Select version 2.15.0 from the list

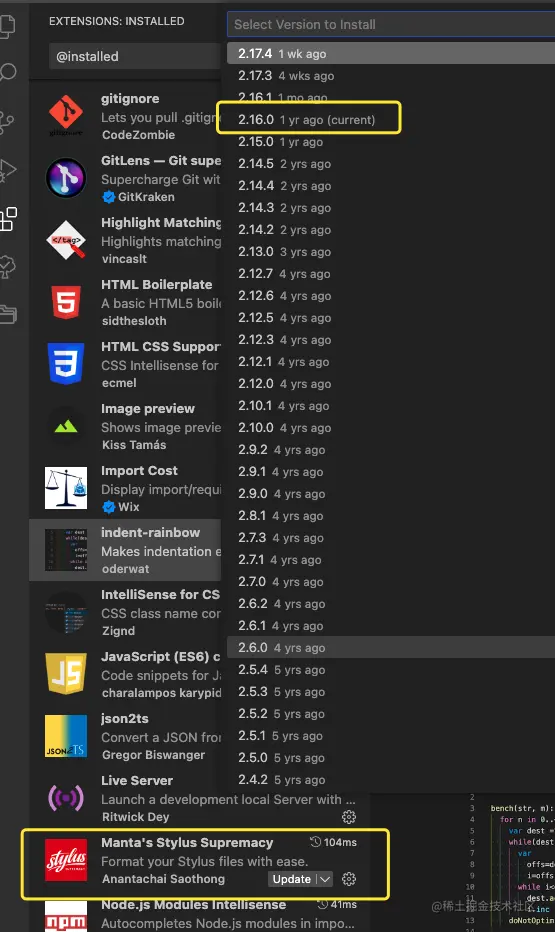pyautogui.click(x=391, y=141)
